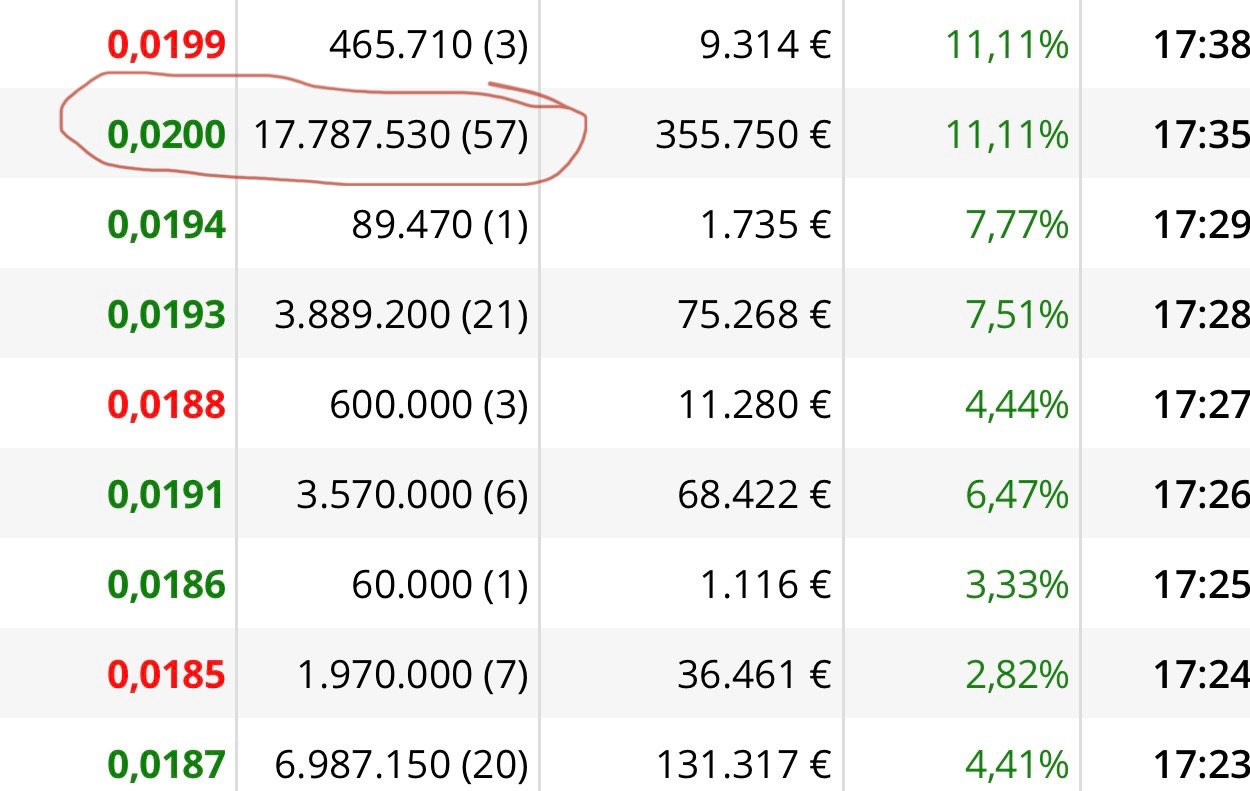The width and height of the screenshot is (1250, 791).
Task: Select volume 3.889.200 (21)
Action: [x=401, y=315]
